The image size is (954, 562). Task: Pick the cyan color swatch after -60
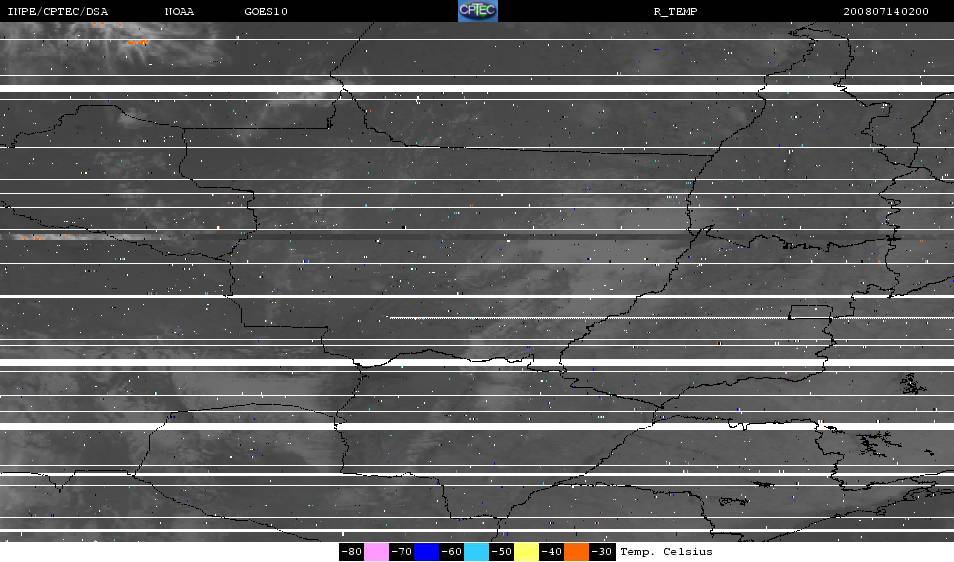tap(476, 552)
